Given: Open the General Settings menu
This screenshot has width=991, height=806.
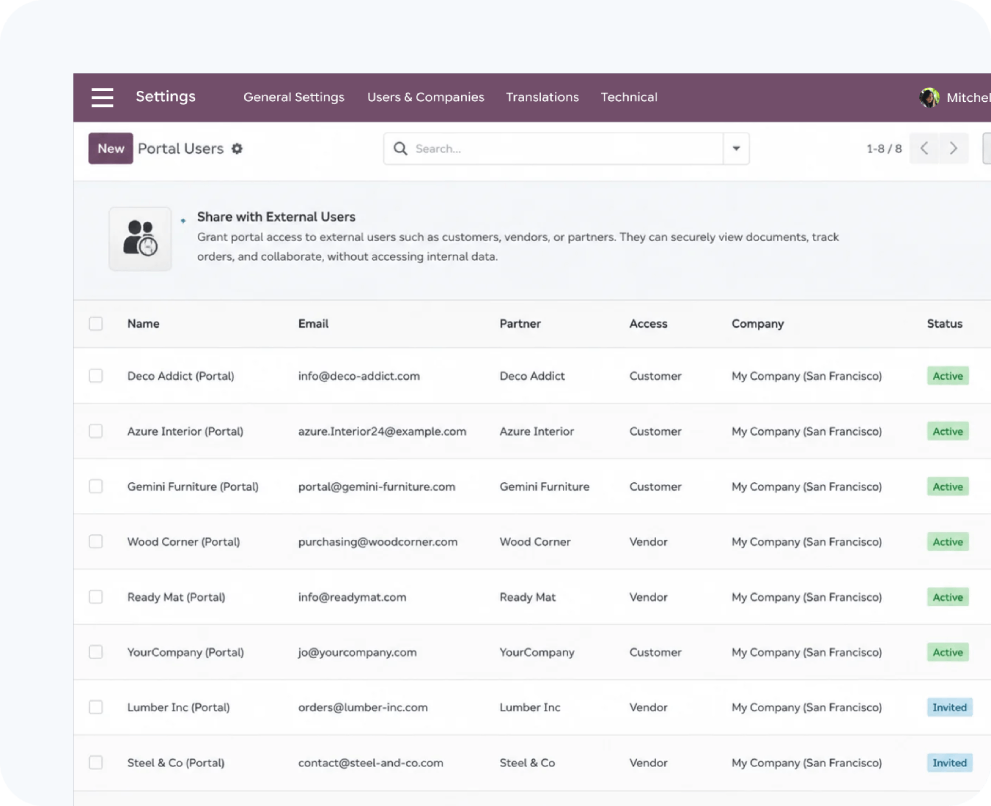Looking at the screenshot, I should [294, 97].
